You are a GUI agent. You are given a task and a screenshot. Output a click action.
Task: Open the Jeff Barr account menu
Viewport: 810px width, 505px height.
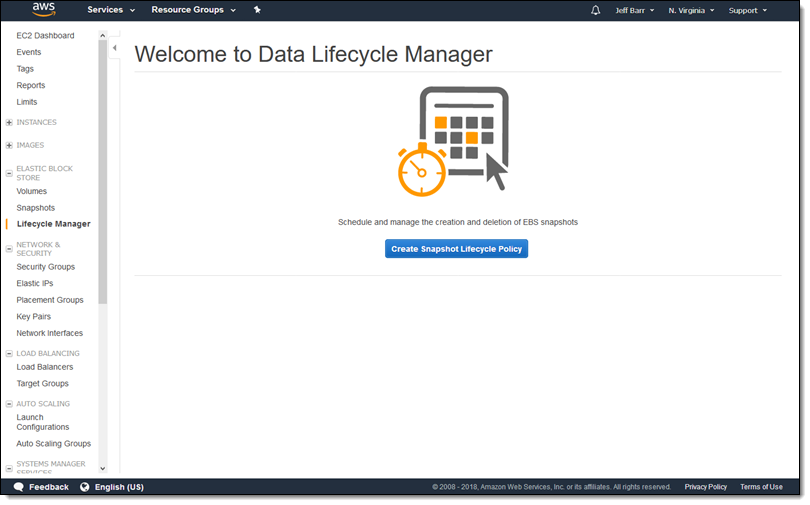click(635, 10)
